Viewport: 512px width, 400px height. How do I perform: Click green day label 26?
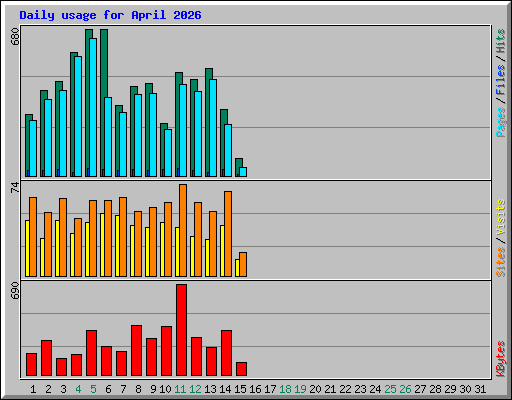click(x=405, y=389)
